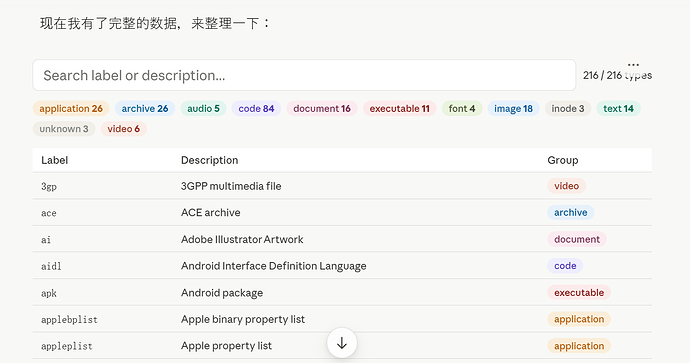Enable the font 4 filter chip
Image resolution: width=690 pixels, height=363 pixels.
pyautogui.click(x=462, y=109)
